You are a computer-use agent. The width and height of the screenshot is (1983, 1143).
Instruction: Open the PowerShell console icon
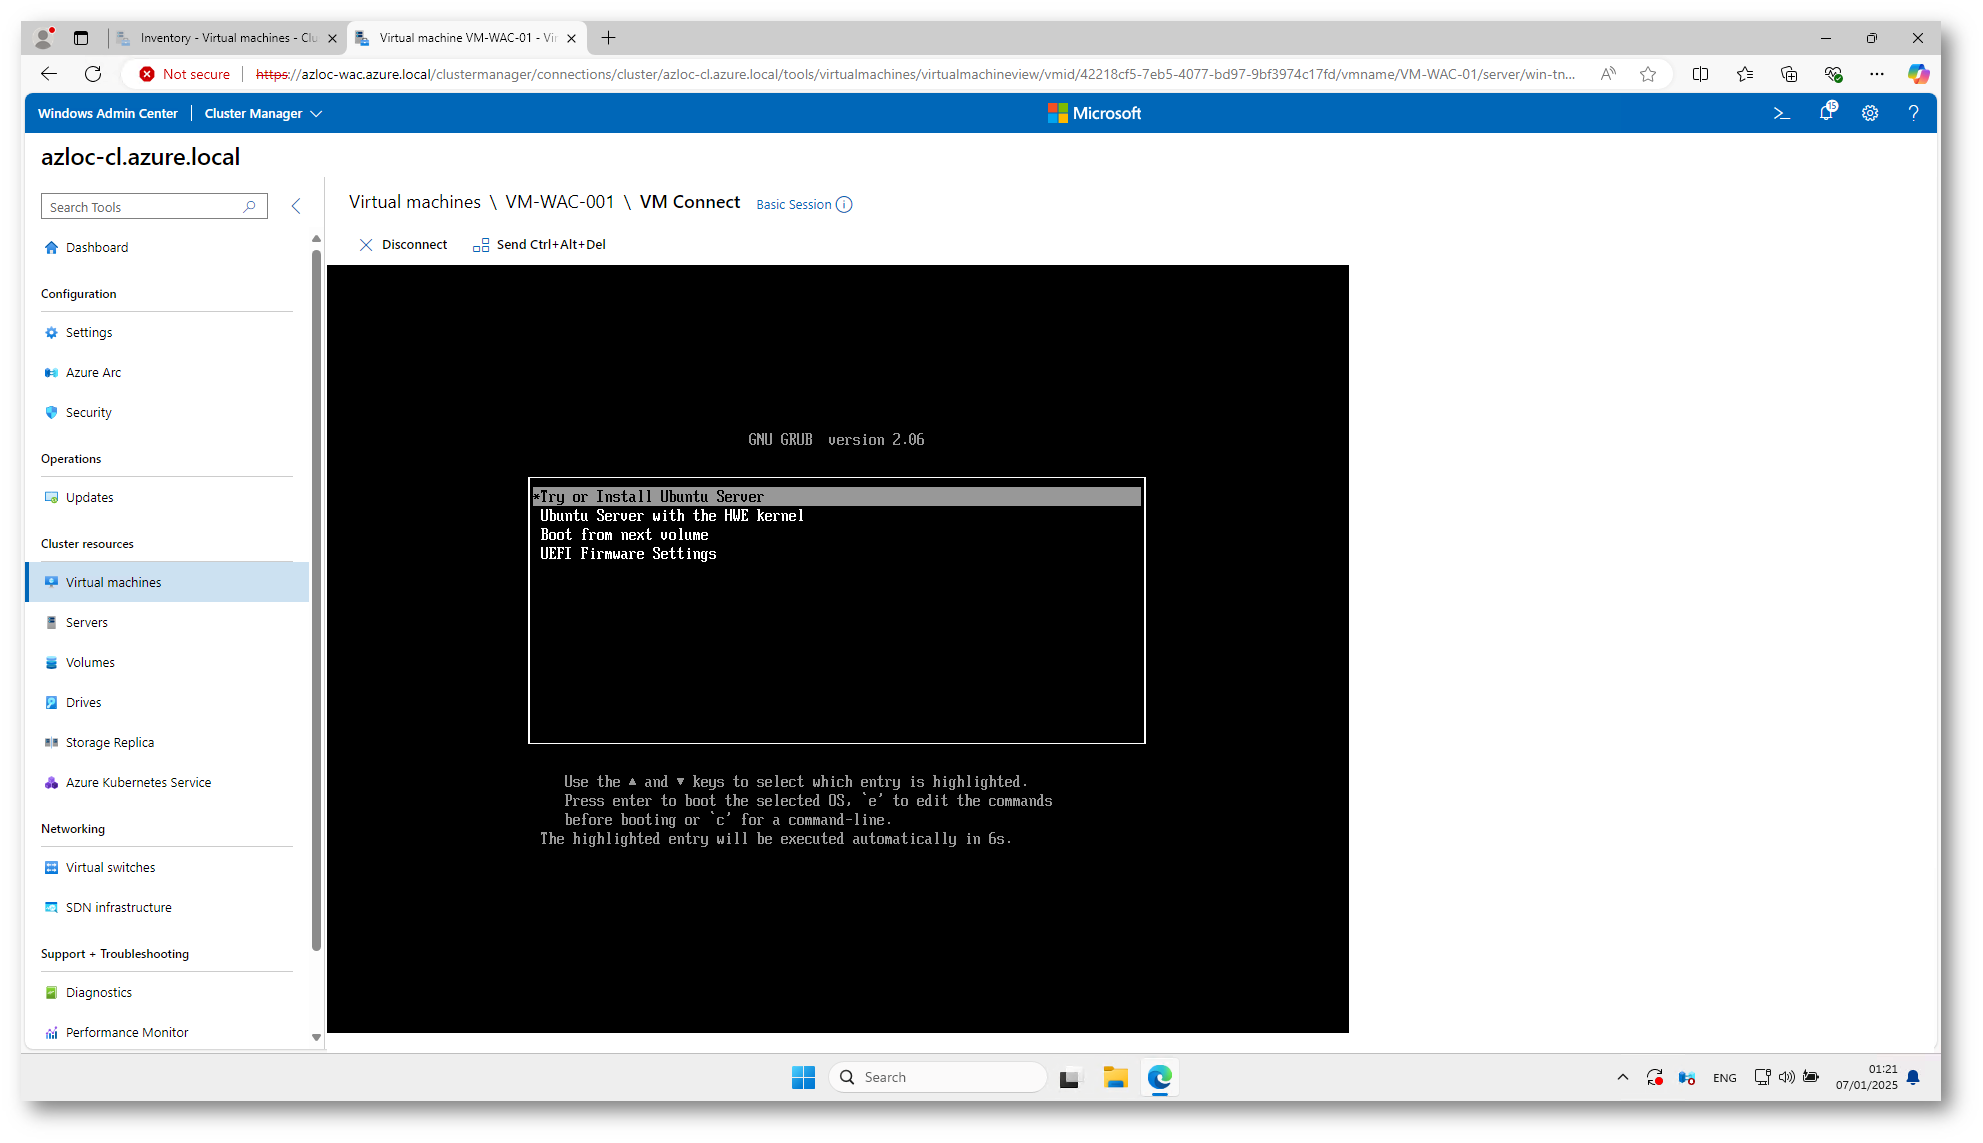(x=1782, y=113)
